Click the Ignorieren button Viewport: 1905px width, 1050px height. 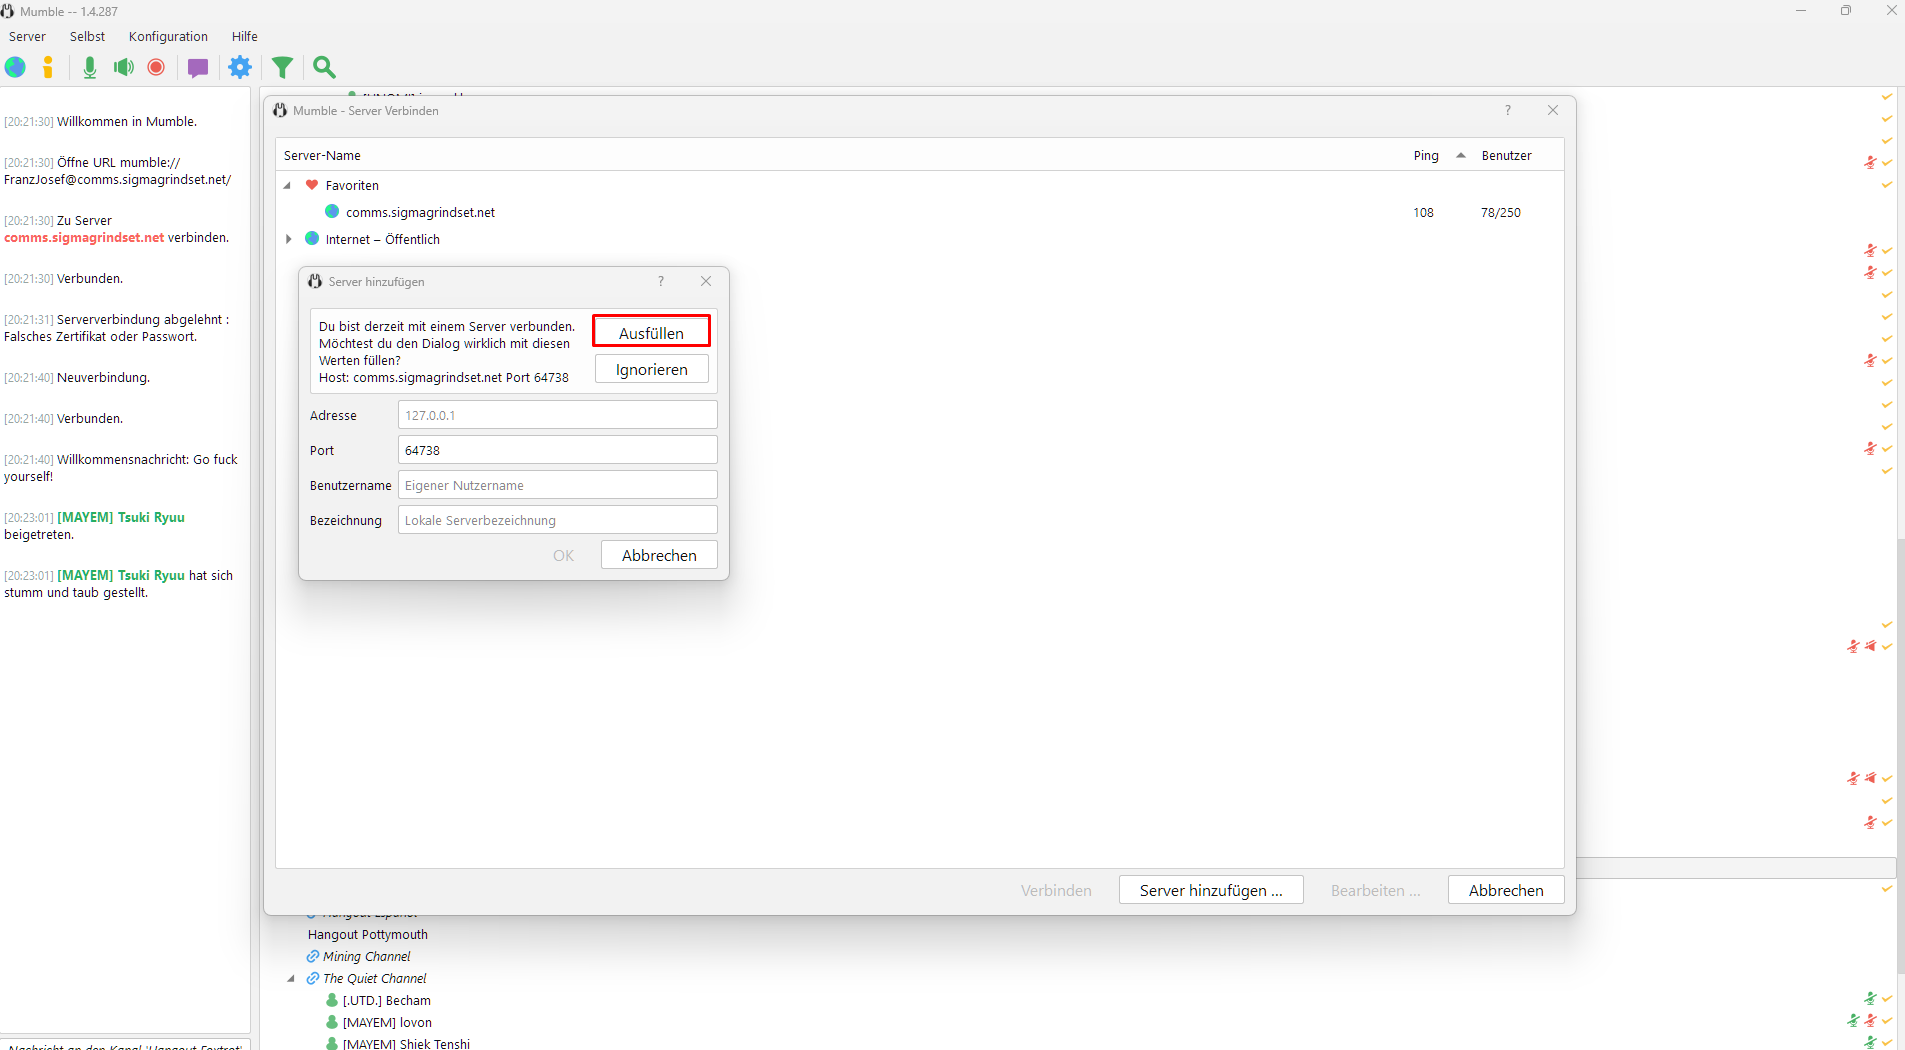(x=651, y=369)
